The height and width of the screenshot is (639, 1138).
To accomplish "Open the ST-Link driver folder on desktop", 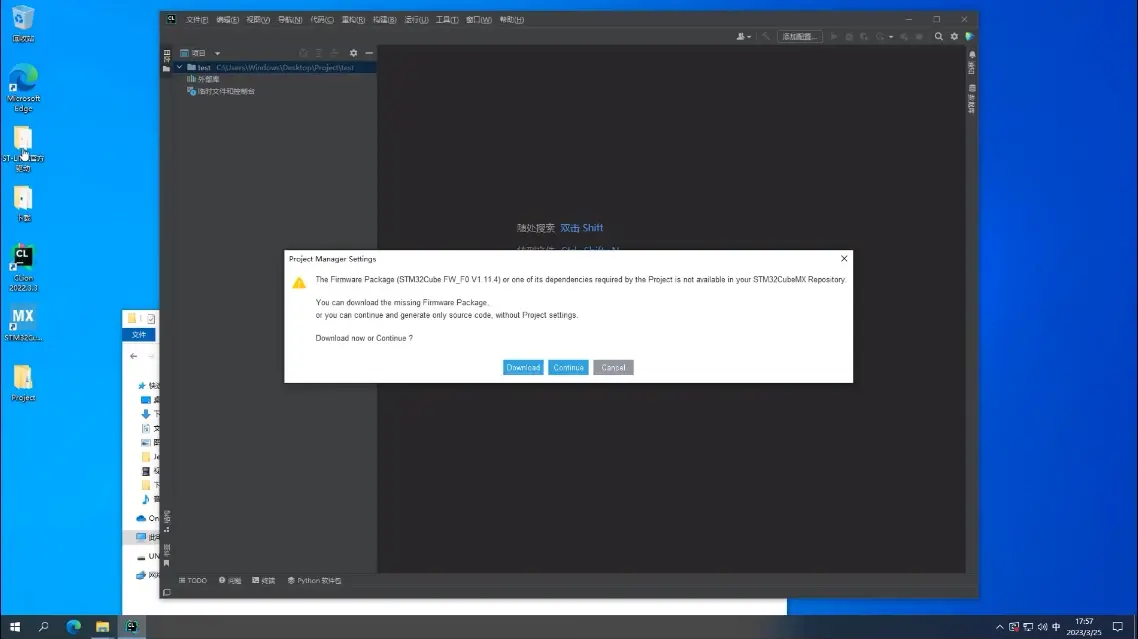I will pyautogui.click(x=23, y=149).
